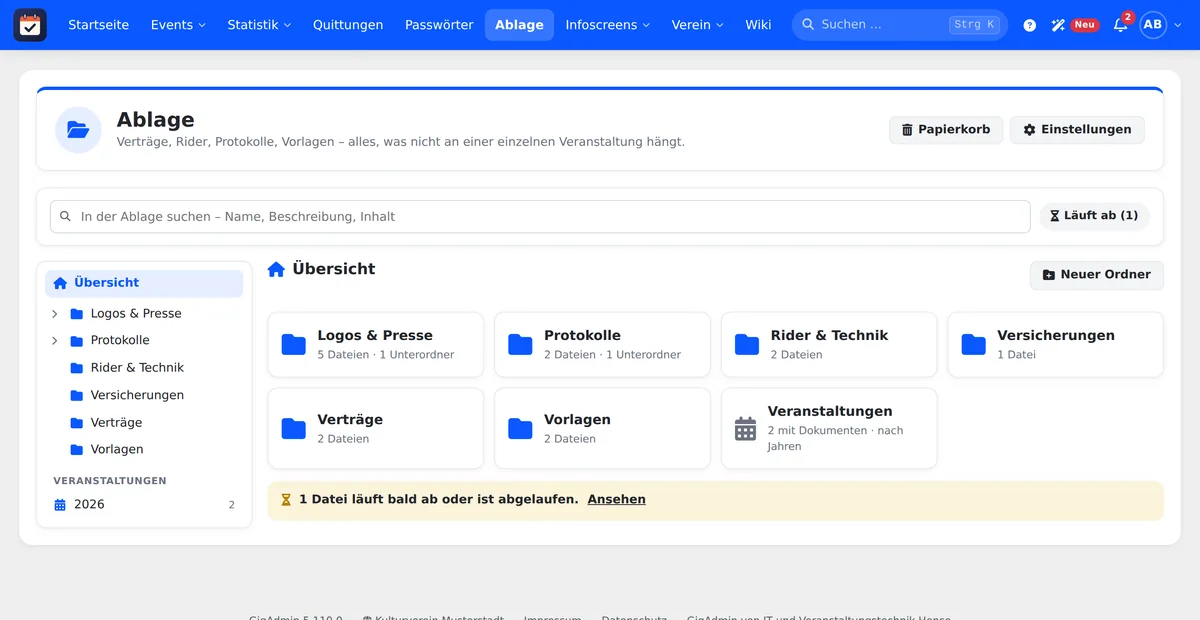Click the folder icon on Protokolle card
The image size is (1200, 620).
pos(520,345)
